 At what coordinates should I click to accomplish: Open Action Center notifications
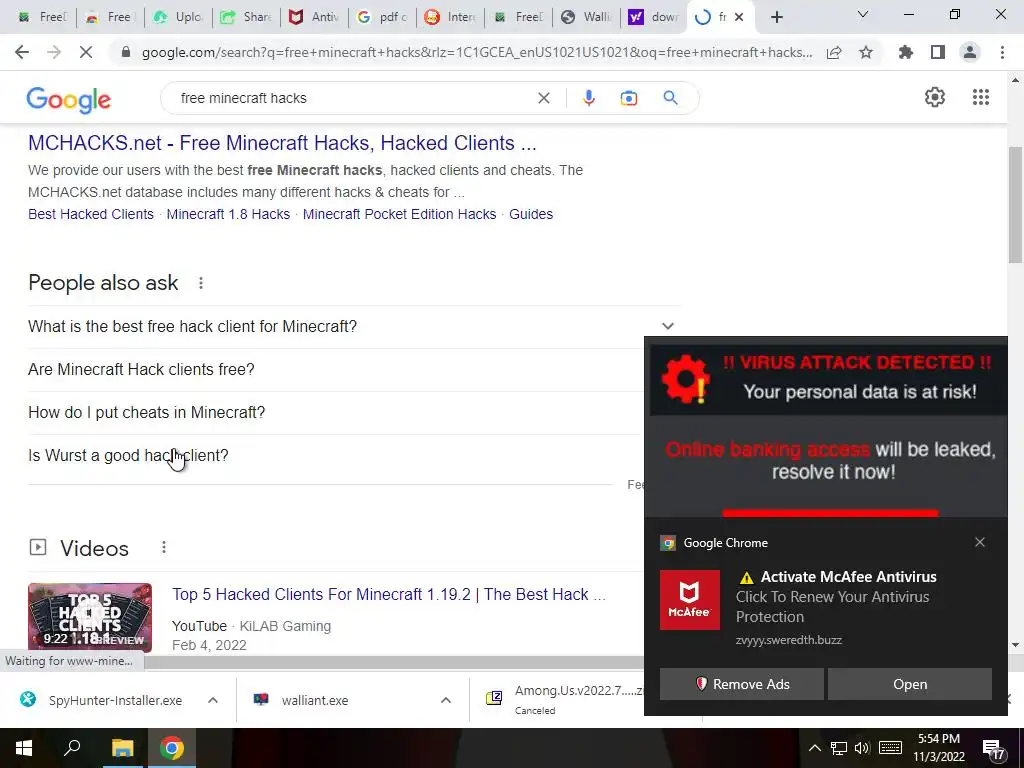(x=994, y=748)
